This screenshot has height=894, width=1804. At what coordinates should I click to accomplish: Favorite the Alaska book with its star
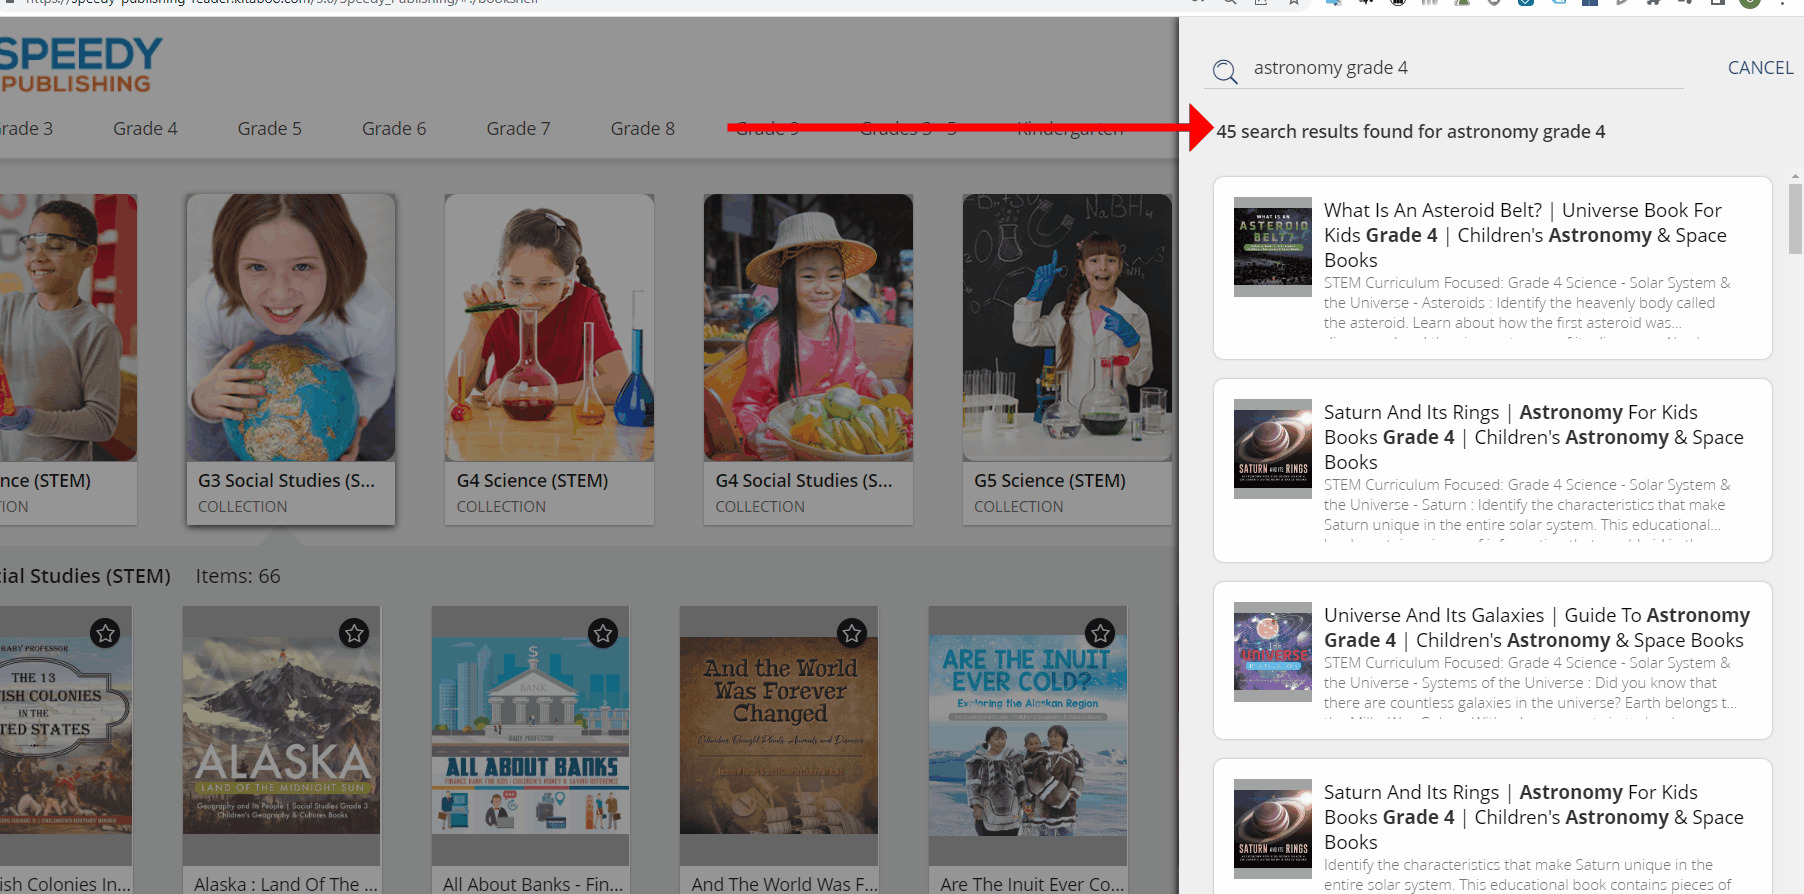(354, 633)
